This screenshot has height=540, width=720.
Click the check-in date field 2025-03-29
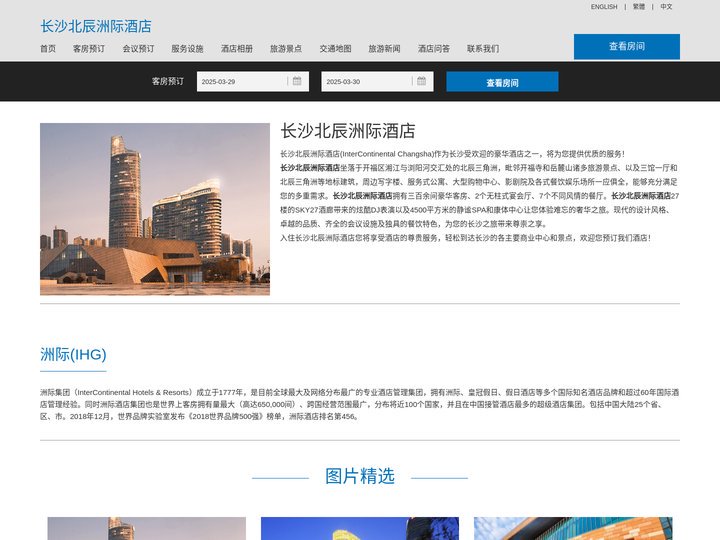pyautogui.click(x=253, y=81)
